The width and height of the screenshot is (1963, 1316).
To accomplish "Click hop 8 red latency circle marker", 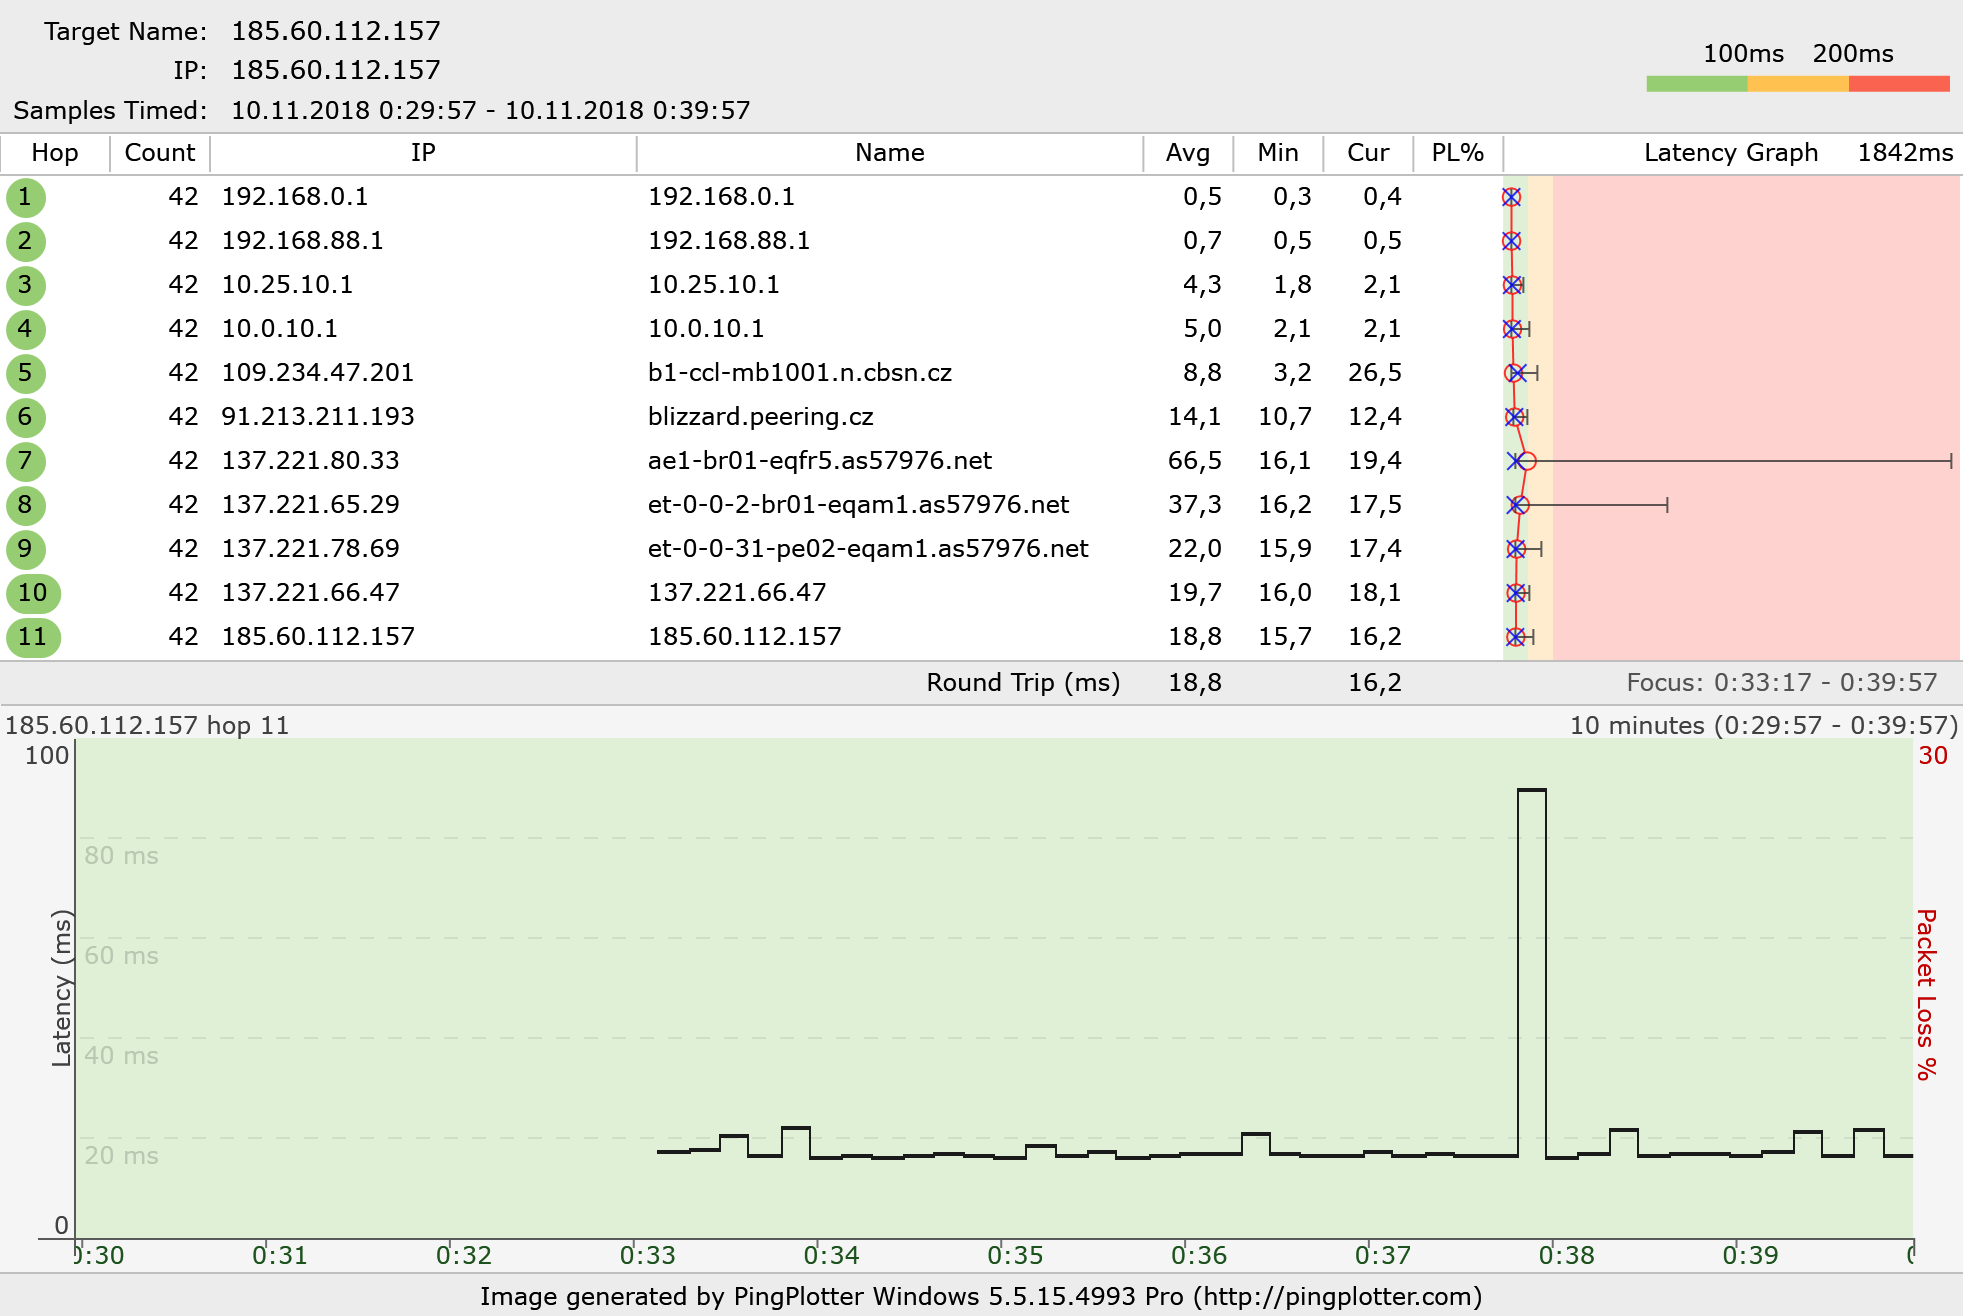I will click(1521, 505).
